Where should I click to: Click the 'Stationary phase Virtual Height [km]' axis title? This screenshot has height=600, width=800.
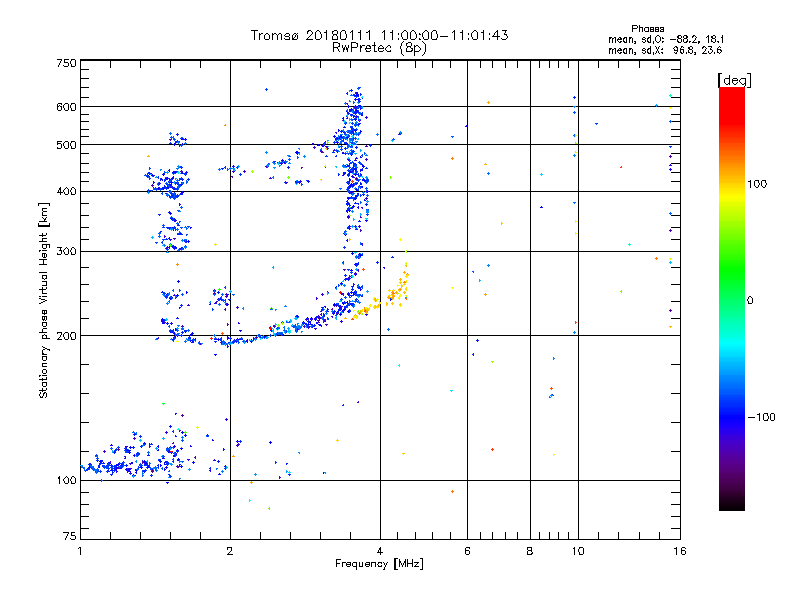tap(43, 301)
